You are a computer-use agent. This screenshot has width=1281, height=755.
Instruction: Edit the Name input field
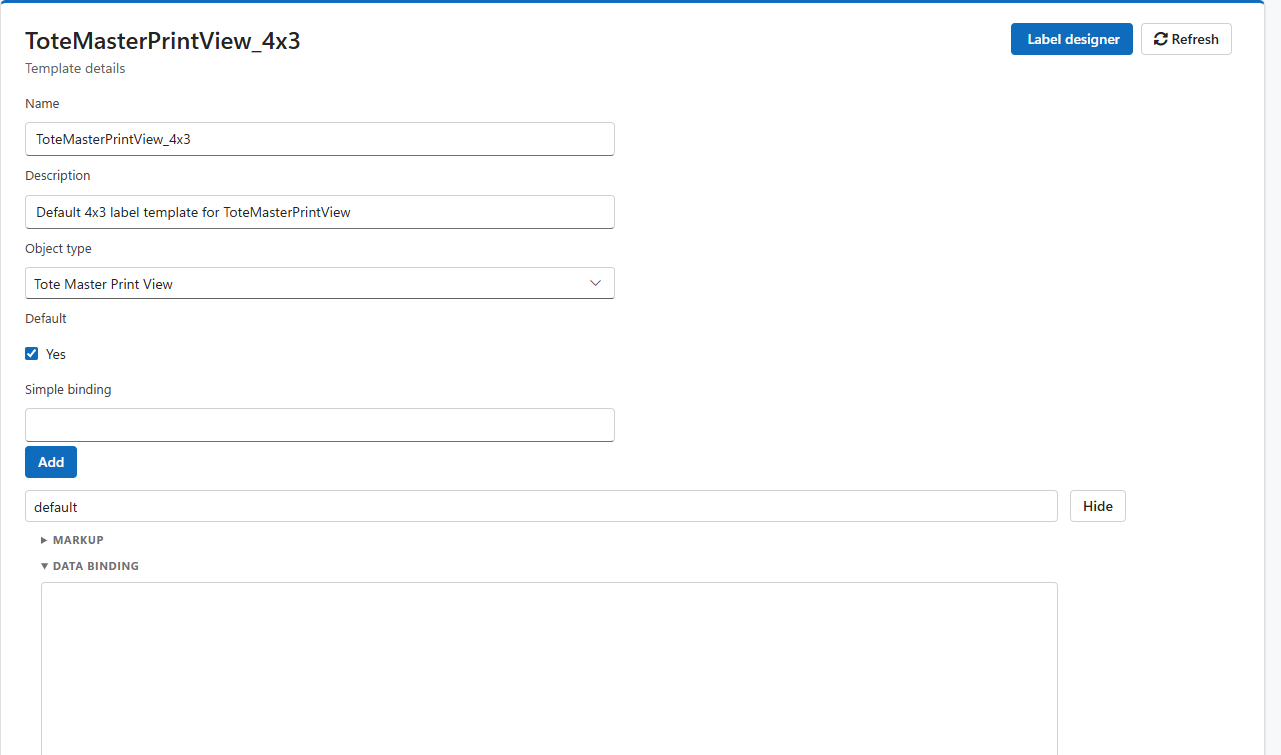(320, 139)
